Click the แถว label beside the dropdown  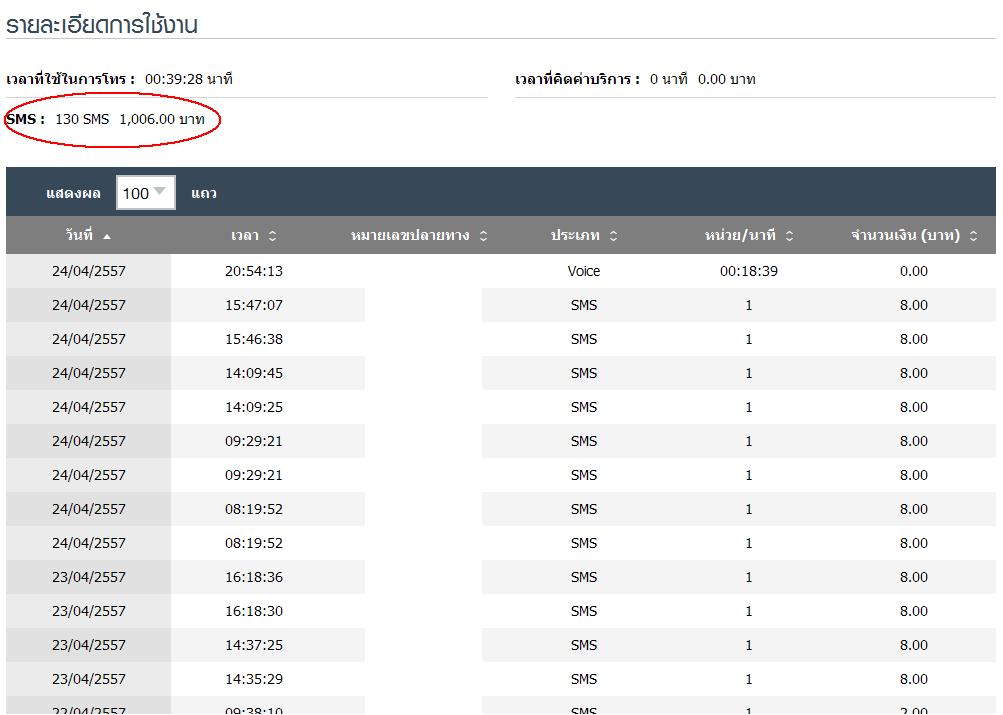(203, 193)
